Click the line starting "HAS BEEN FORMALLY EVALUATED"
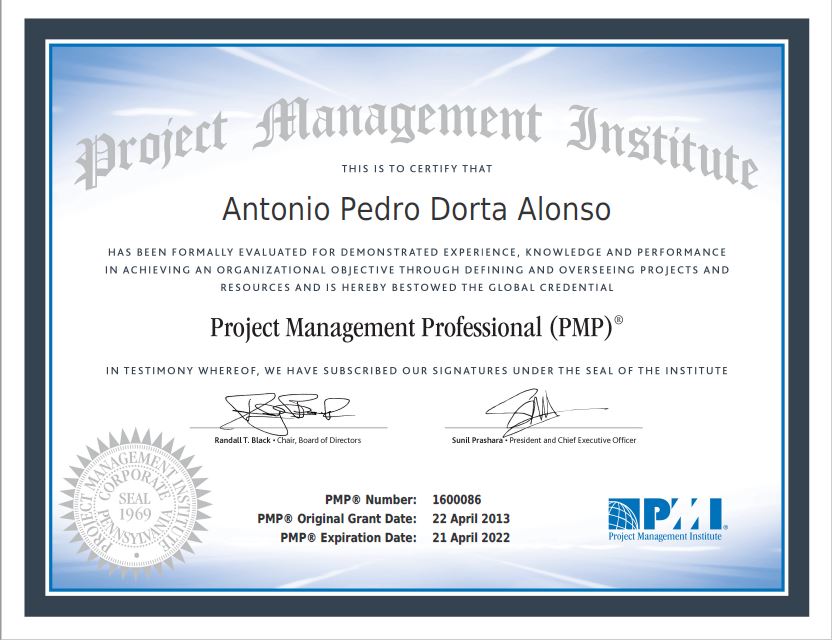832x640 pixels. (417, 252)
